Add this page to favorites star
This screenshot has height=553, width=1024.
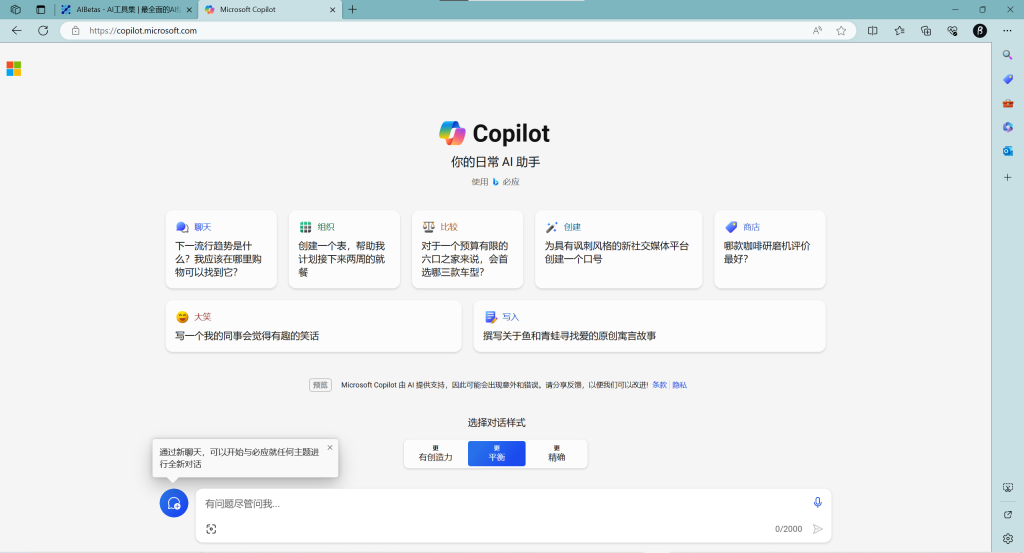tap(841, 31)
